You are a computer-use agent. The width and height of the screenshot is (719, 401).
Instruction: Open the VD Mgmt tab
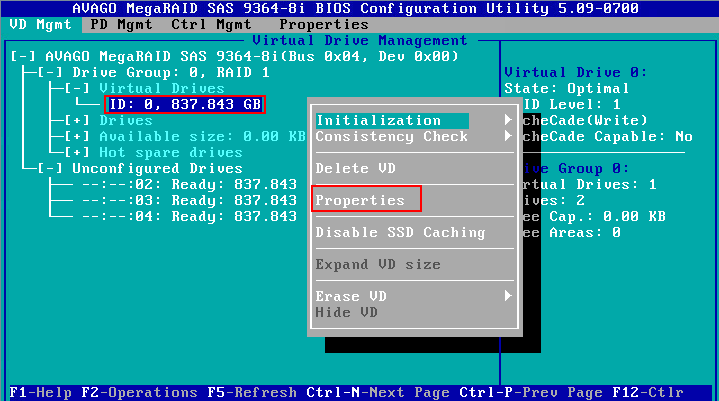[36, 24]
